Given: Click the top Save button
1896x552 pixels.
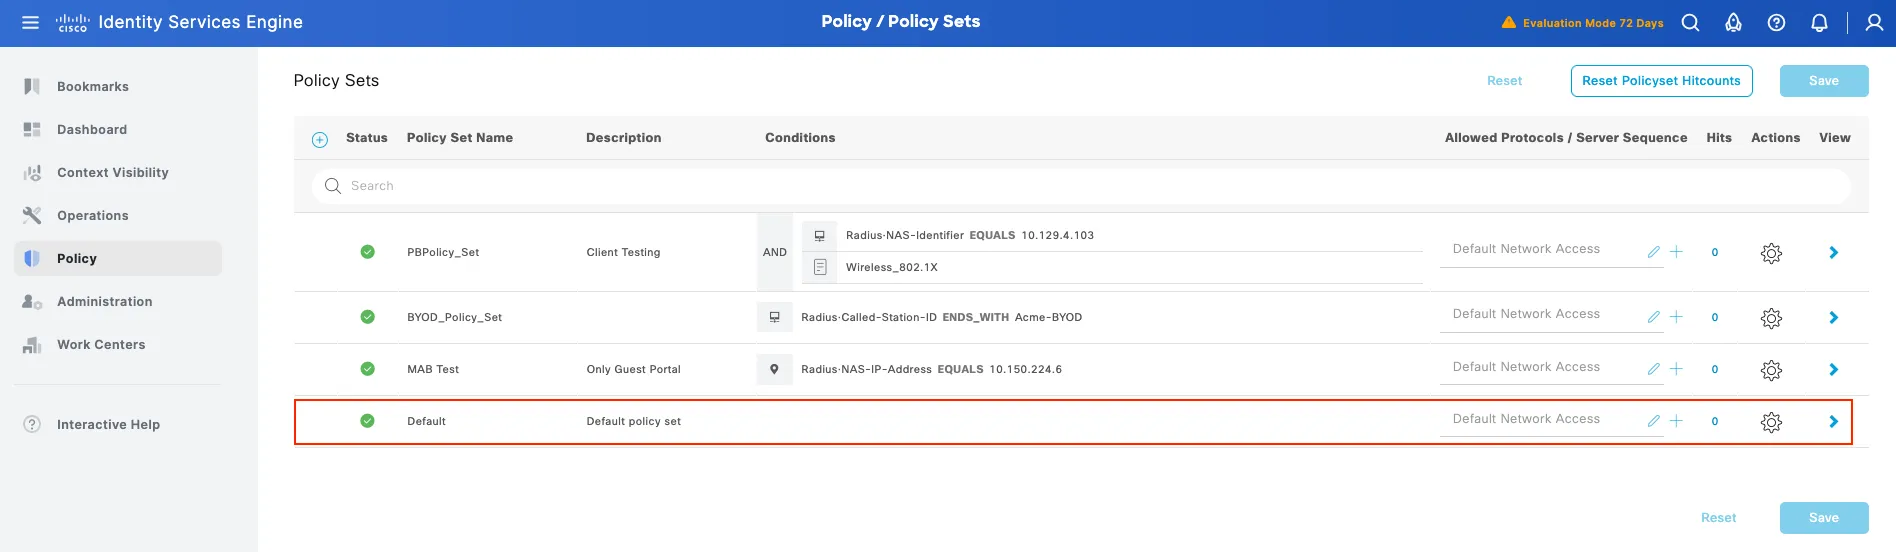Looking at the screenshot, I should pos(1824,81).
